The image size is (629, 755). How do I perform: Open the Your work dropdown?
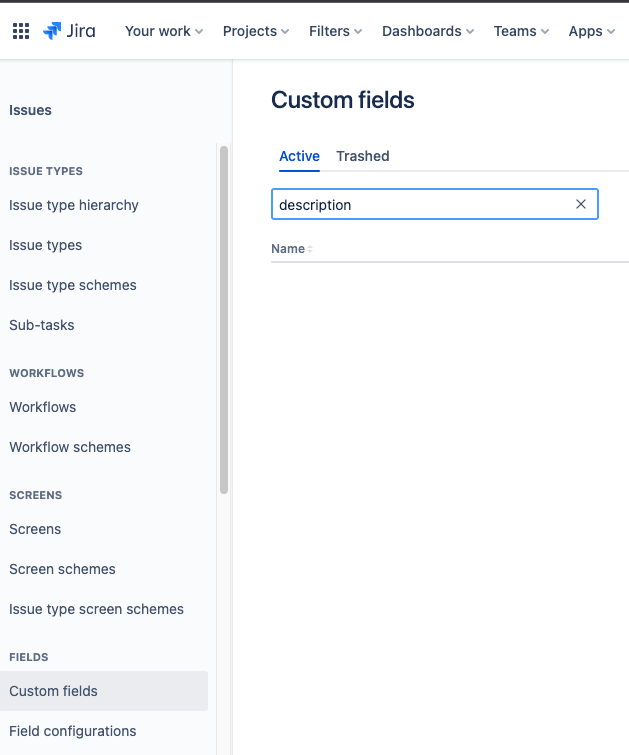pyautogui.click(x=164, y=31)
